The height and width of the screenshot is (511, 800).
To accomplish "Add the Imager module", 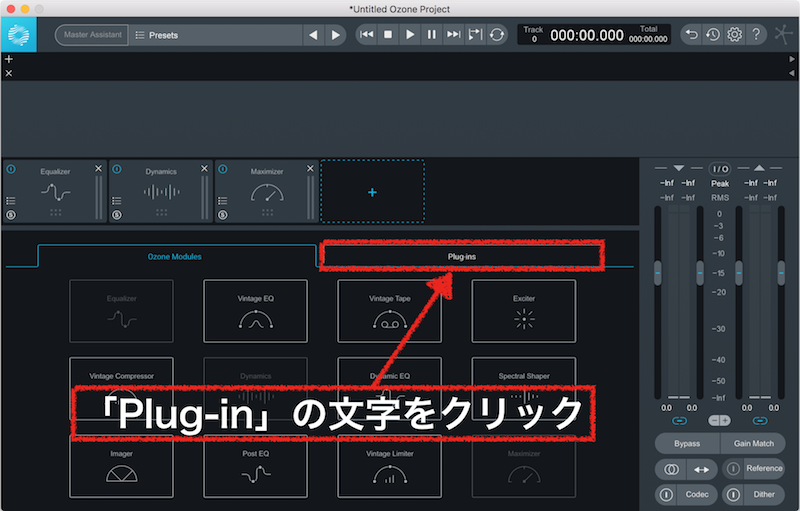I will click(x=121, y=468).
